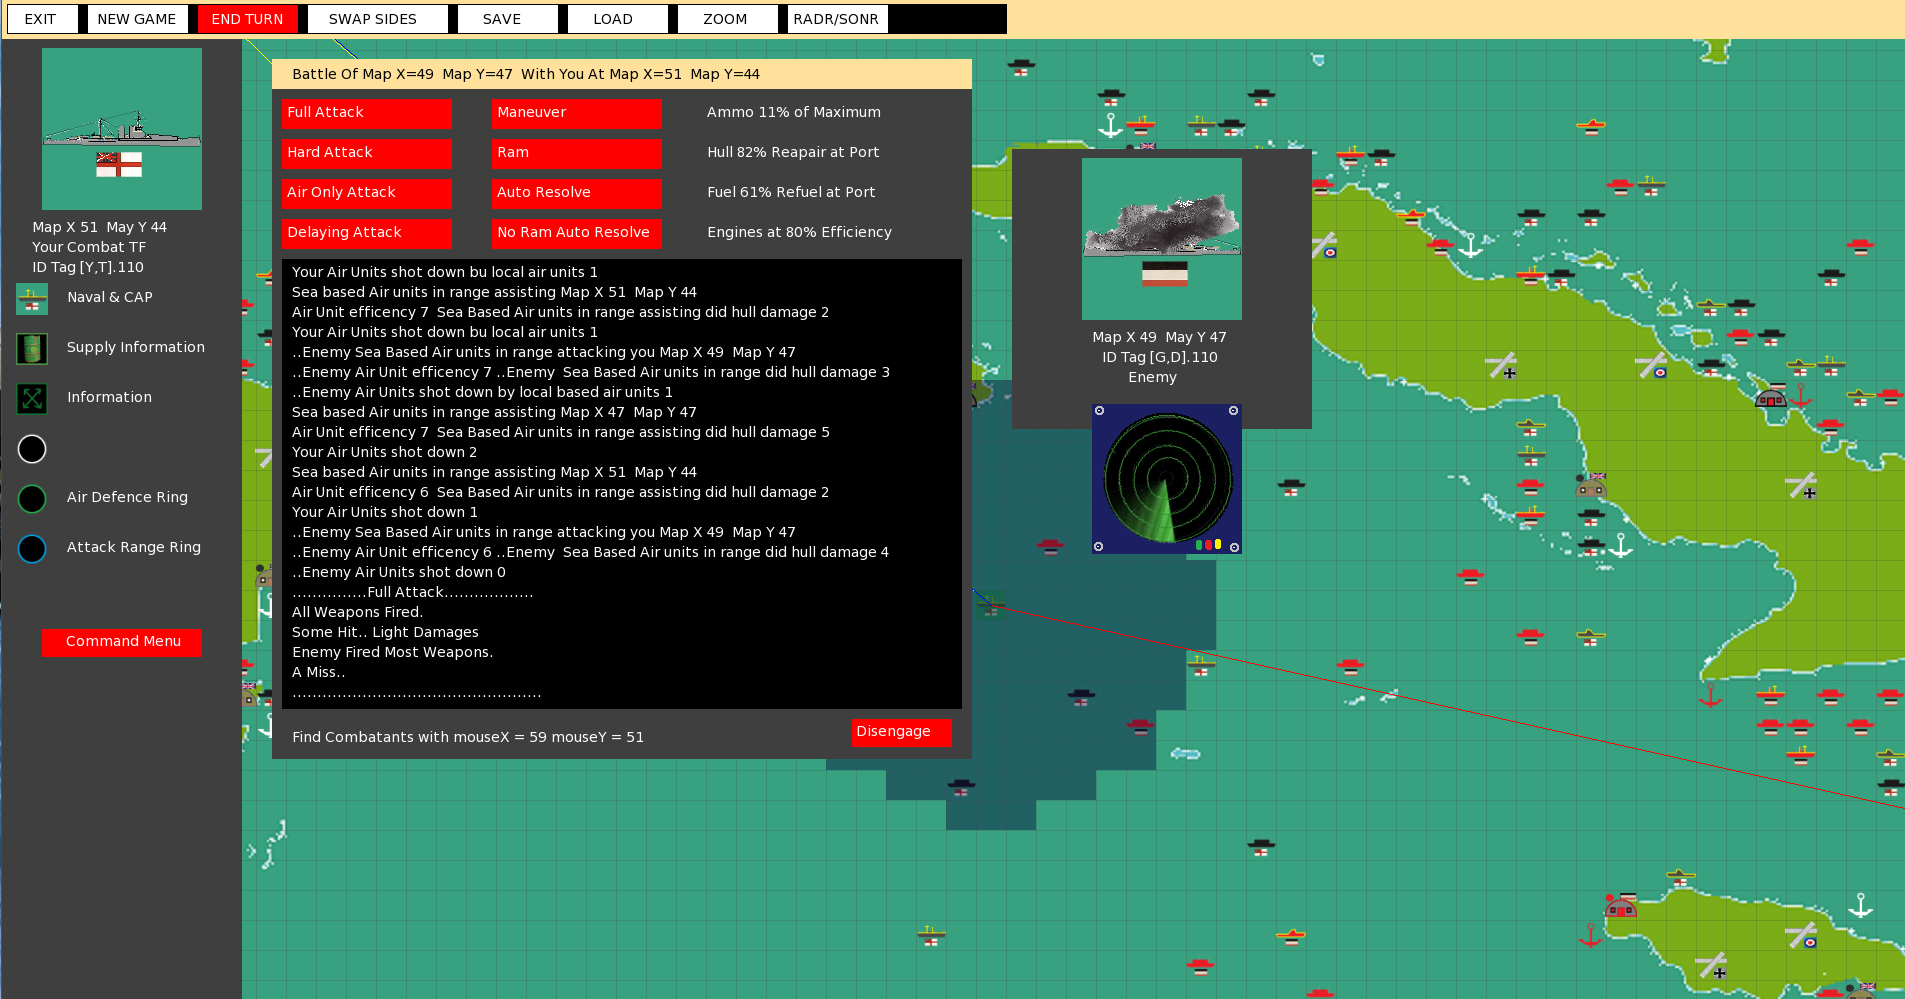The width and height of the screenshot is (1905, 999).
Task: Start a NEW GAME from the menu
Action: [x=137, y=19]
